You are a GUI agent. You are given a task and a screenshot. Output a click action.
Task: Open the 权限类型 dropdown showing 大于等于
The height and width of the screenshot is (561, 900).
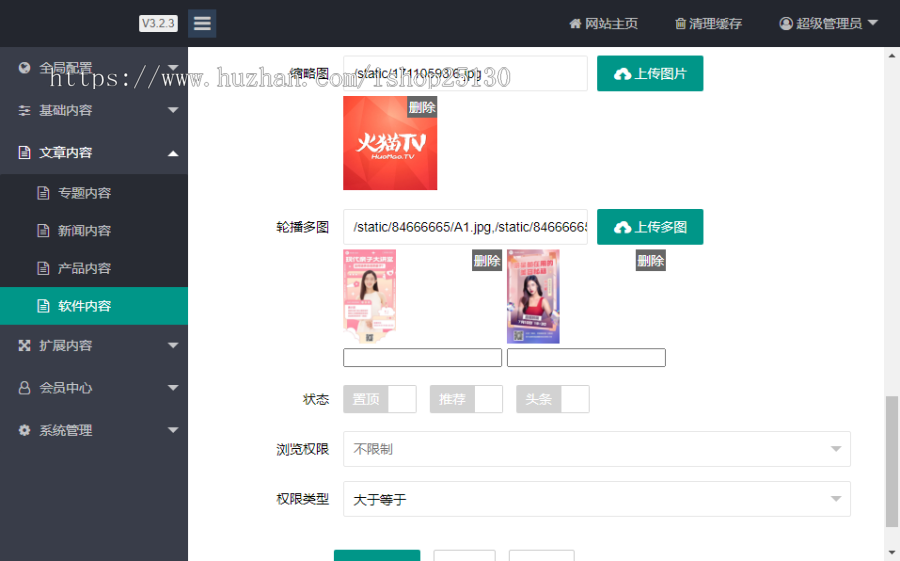tap(597, 499)
